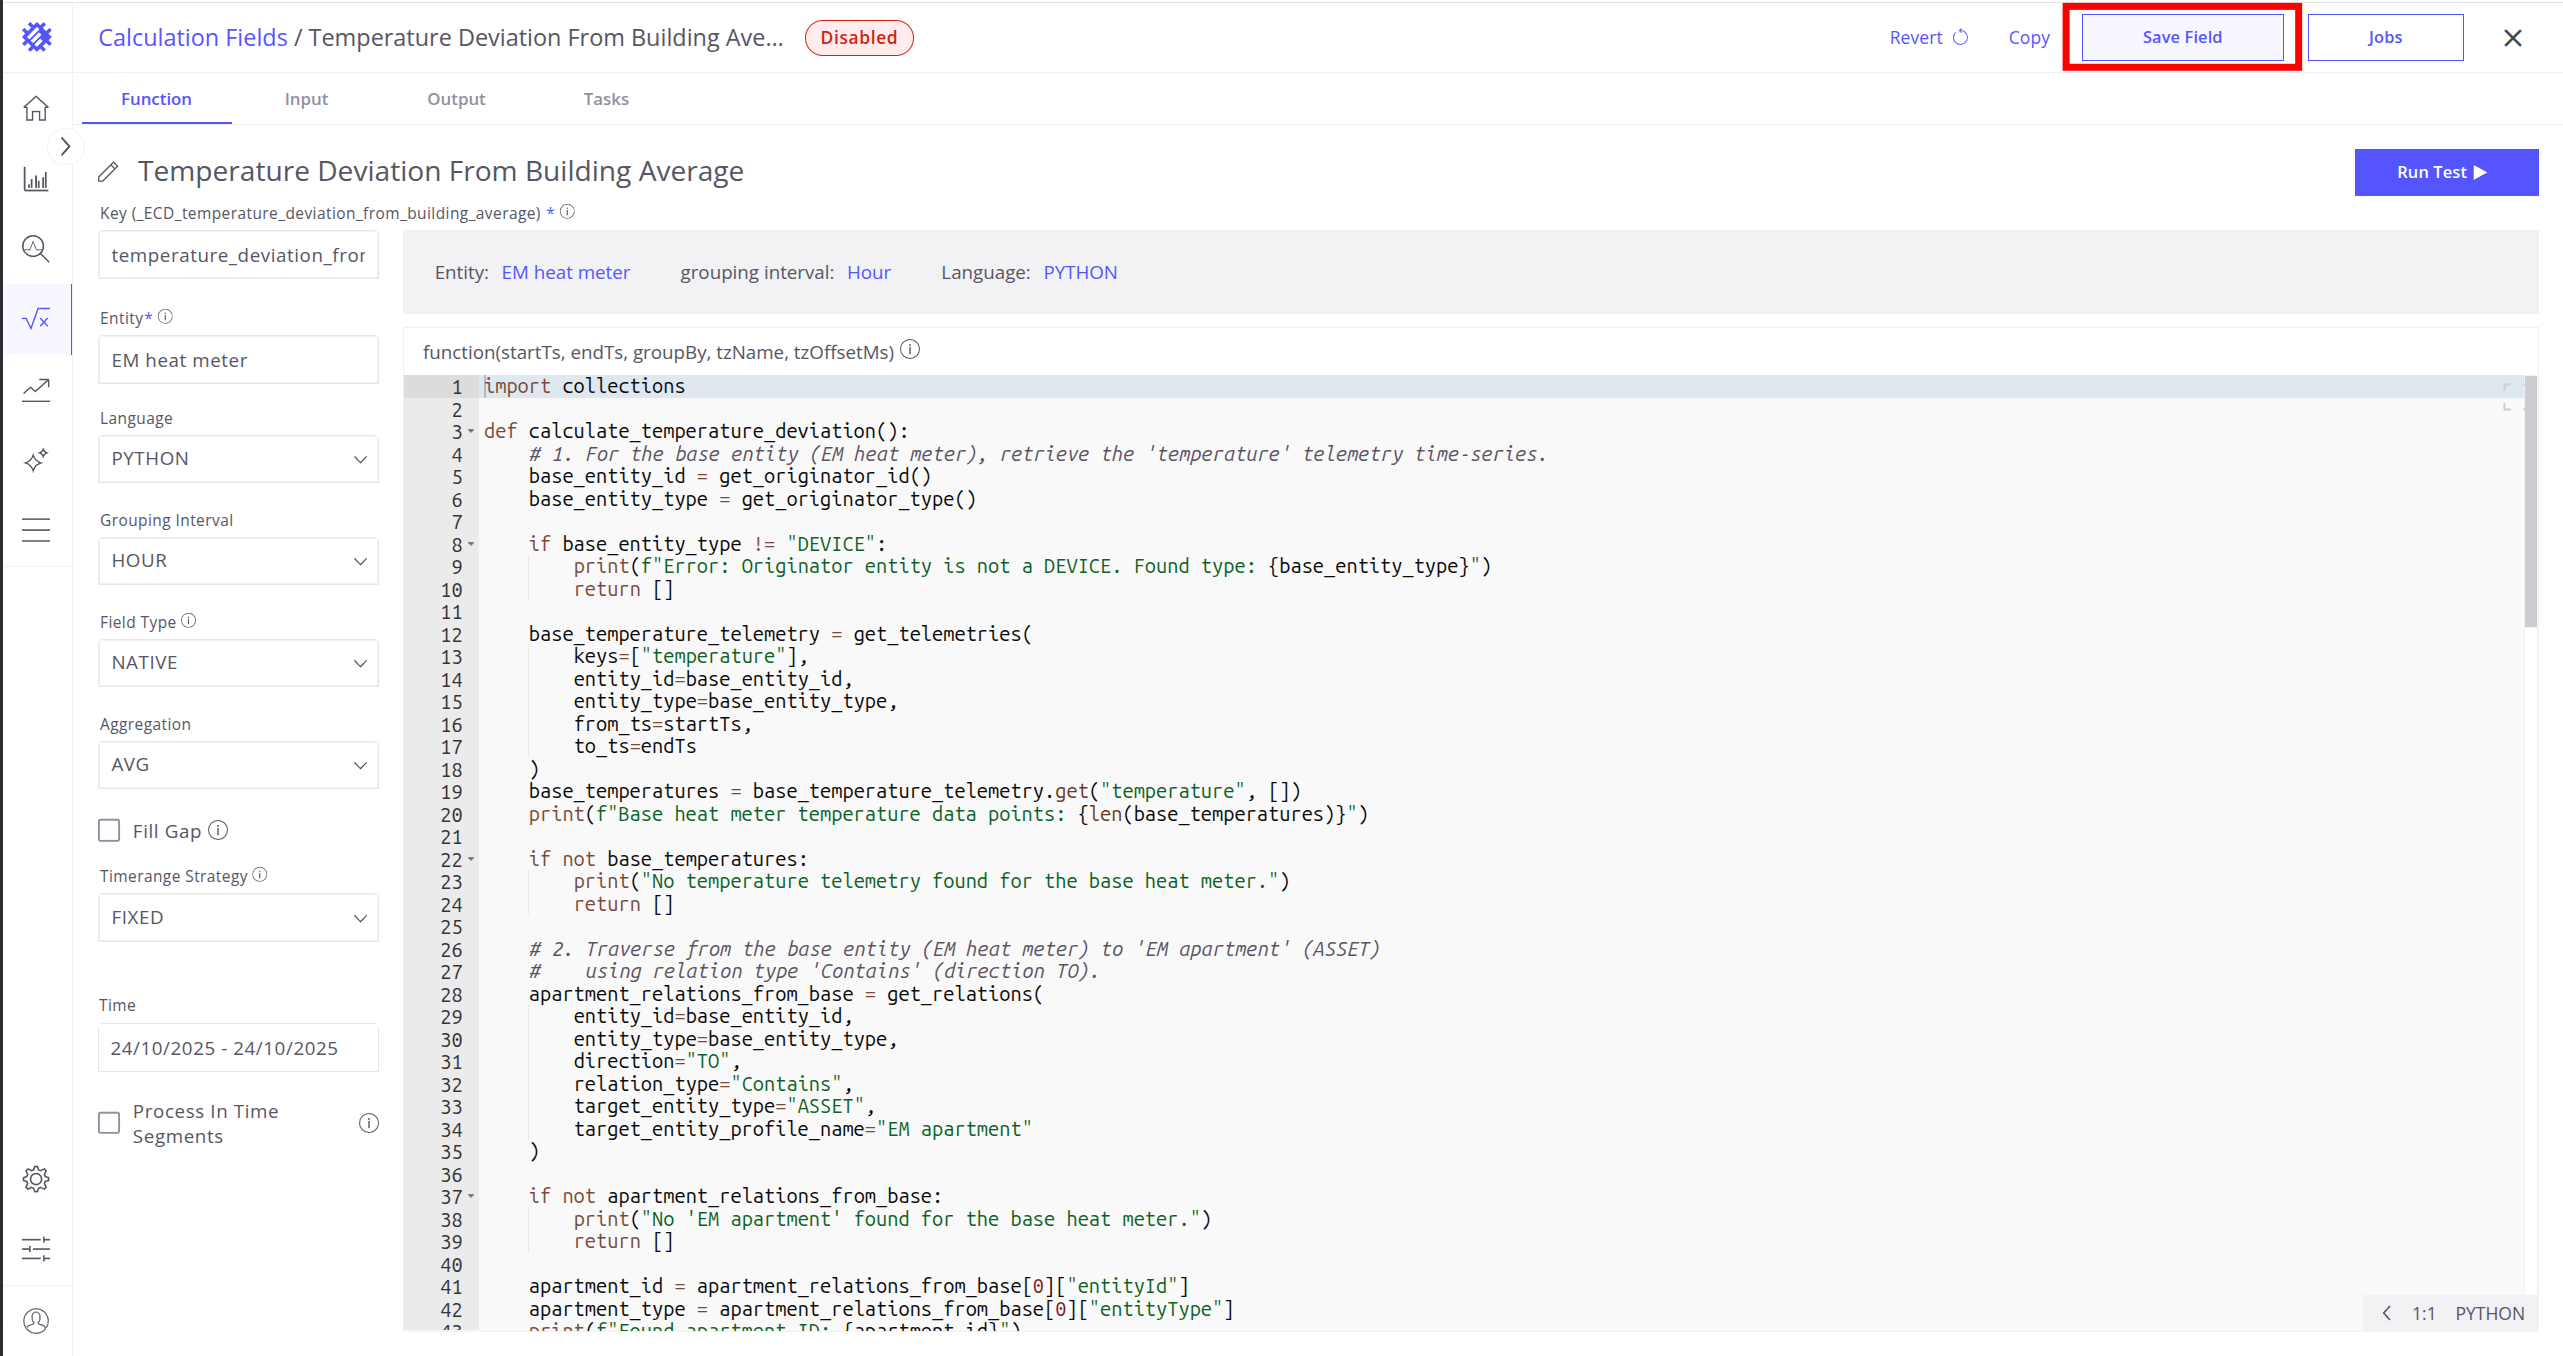Open the settings gear icon in sidebar
The image size is (2563, 1356).
click(36, 1179)
